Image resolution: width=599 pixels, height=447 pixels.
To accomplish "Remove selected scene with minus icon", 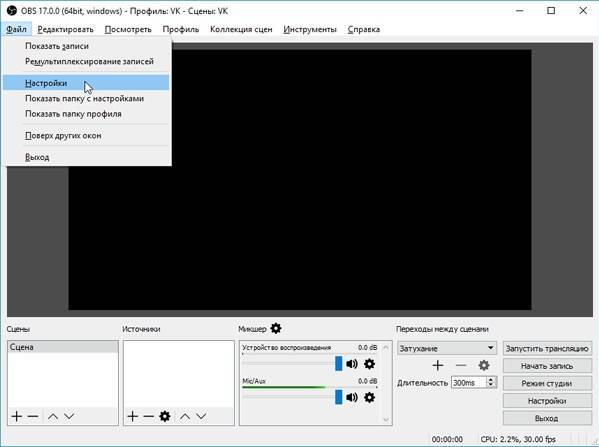I will point(33,416).
